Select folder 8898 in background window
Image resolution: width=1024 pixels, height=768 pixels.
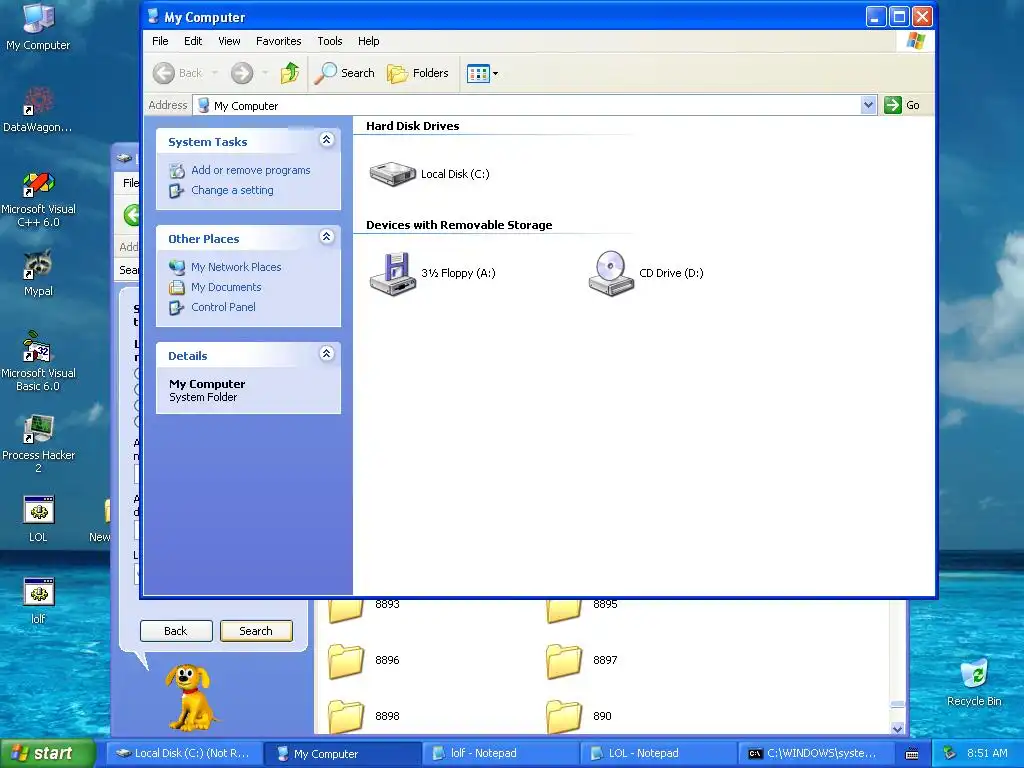pos(364,716)
